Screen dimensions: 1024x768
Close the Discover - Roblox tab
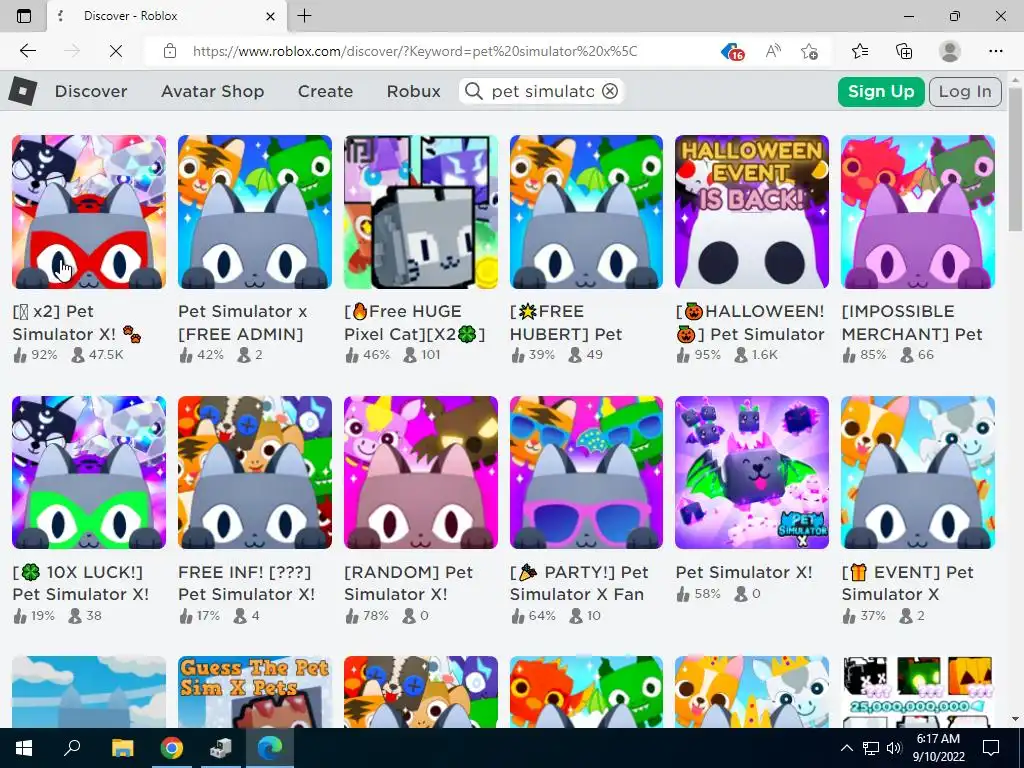coord(270,16)
